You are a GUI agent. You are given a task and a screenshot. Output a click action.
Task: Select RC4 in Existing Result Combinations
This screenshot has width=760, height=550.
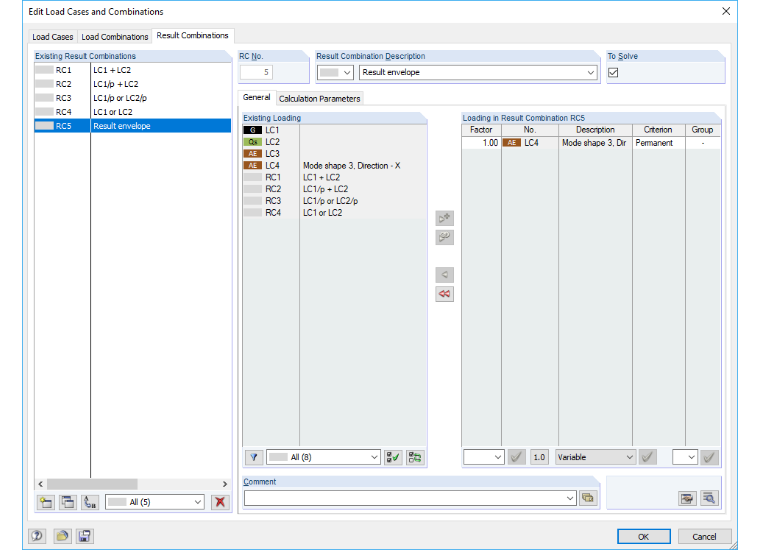(132, 112)
